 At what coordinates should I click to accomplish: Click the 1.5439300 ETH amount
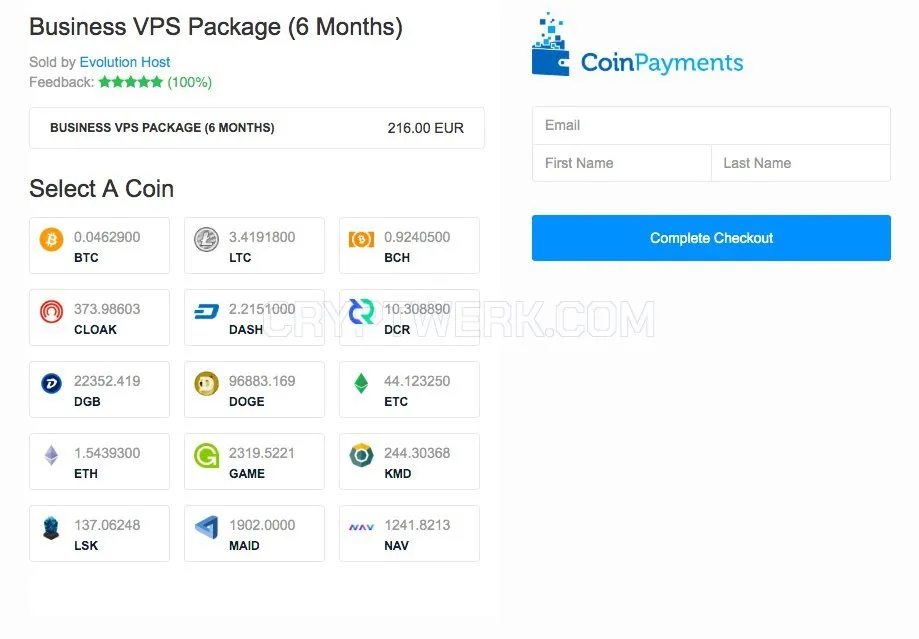coord(107,453)
